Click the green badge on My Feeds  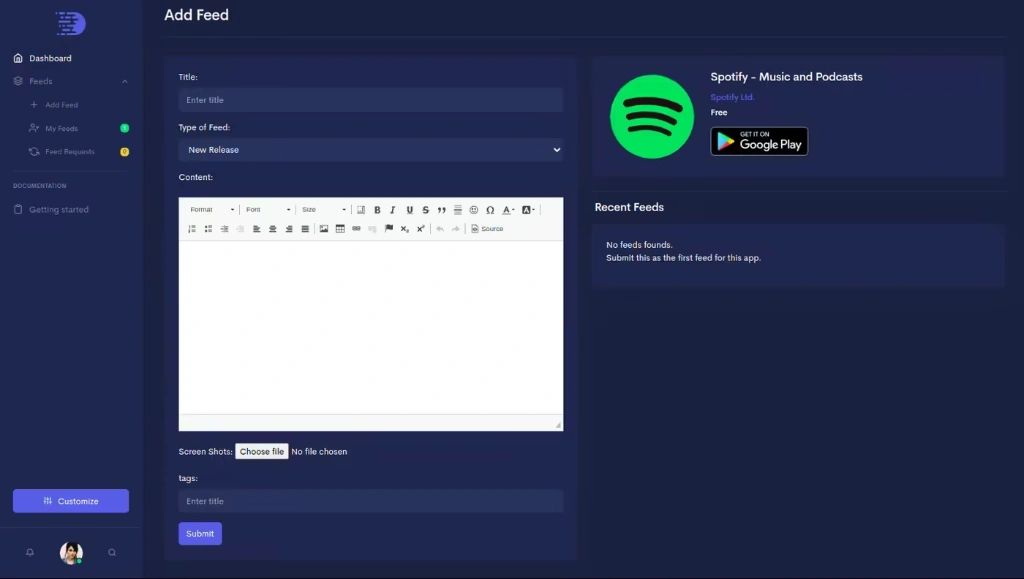(x=125, y=128)
